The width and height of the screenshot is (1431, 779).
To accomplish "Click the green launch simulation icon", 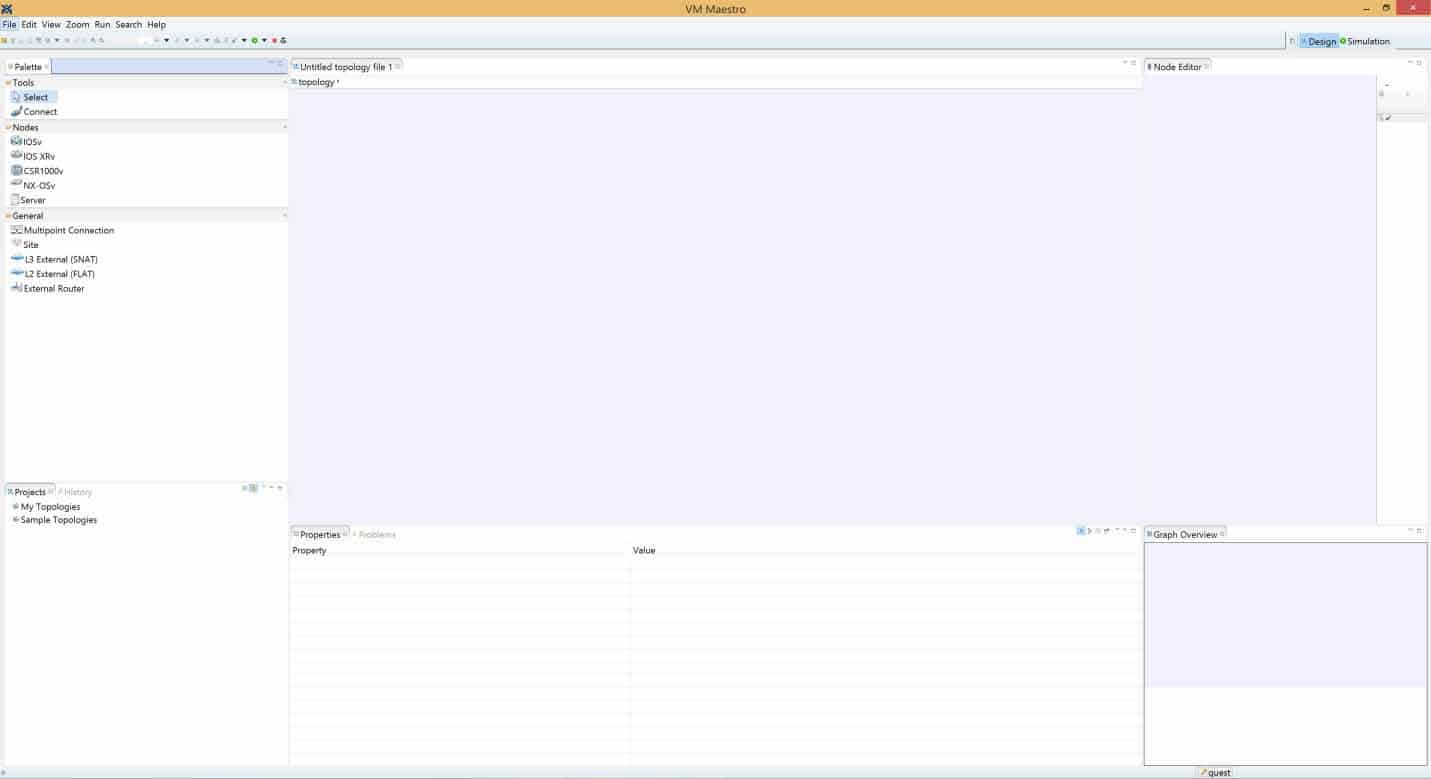I will tap(254, 40).
